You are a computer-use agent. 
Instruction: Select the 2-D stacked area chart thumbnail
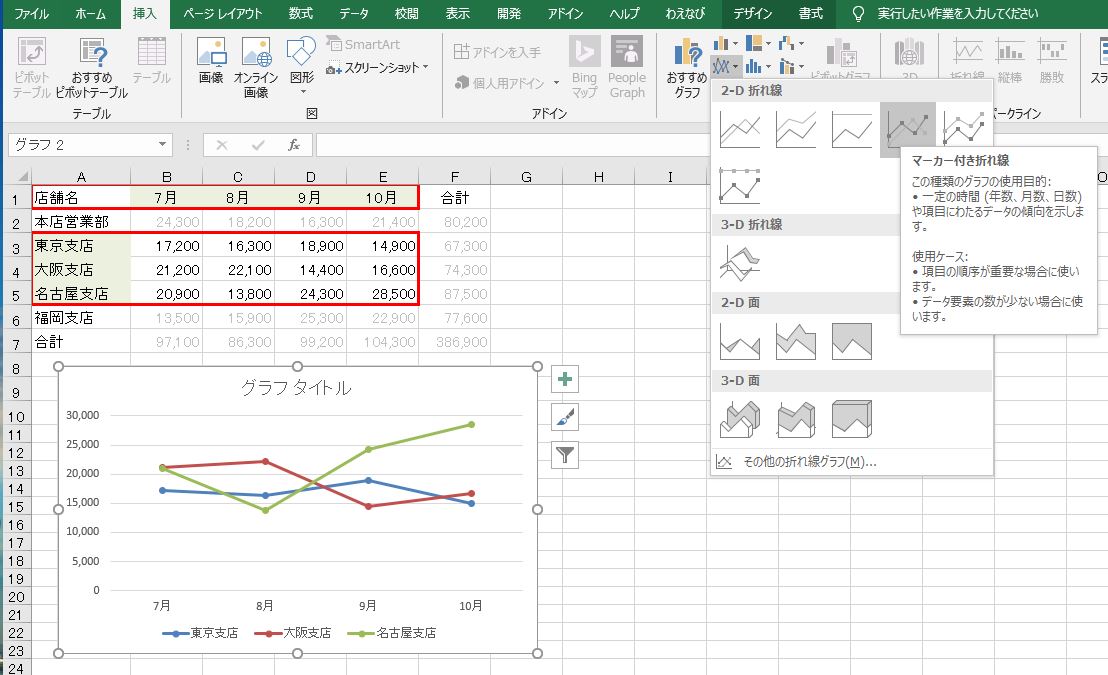click(796, 341)
